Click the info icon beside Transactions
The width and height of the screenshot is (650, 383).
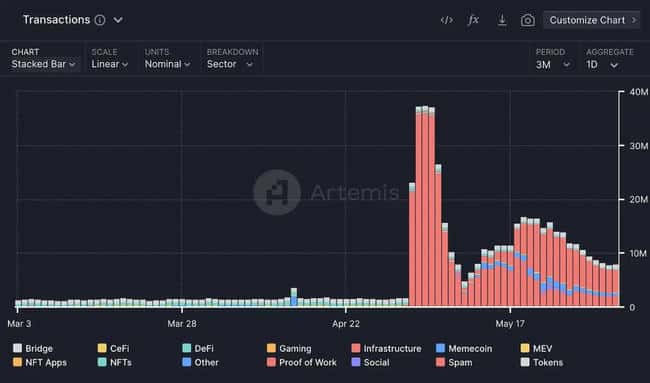click(x=100, y=20)
